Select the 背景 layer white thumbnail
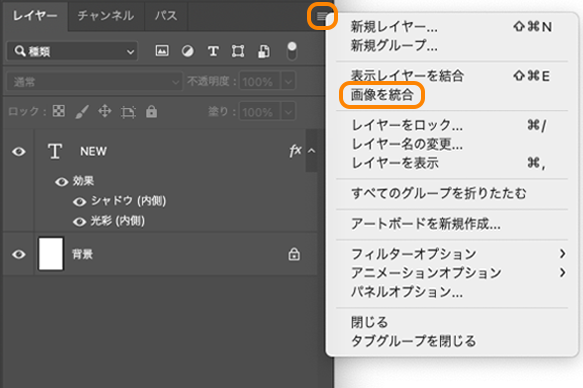 tap(51, 254)
